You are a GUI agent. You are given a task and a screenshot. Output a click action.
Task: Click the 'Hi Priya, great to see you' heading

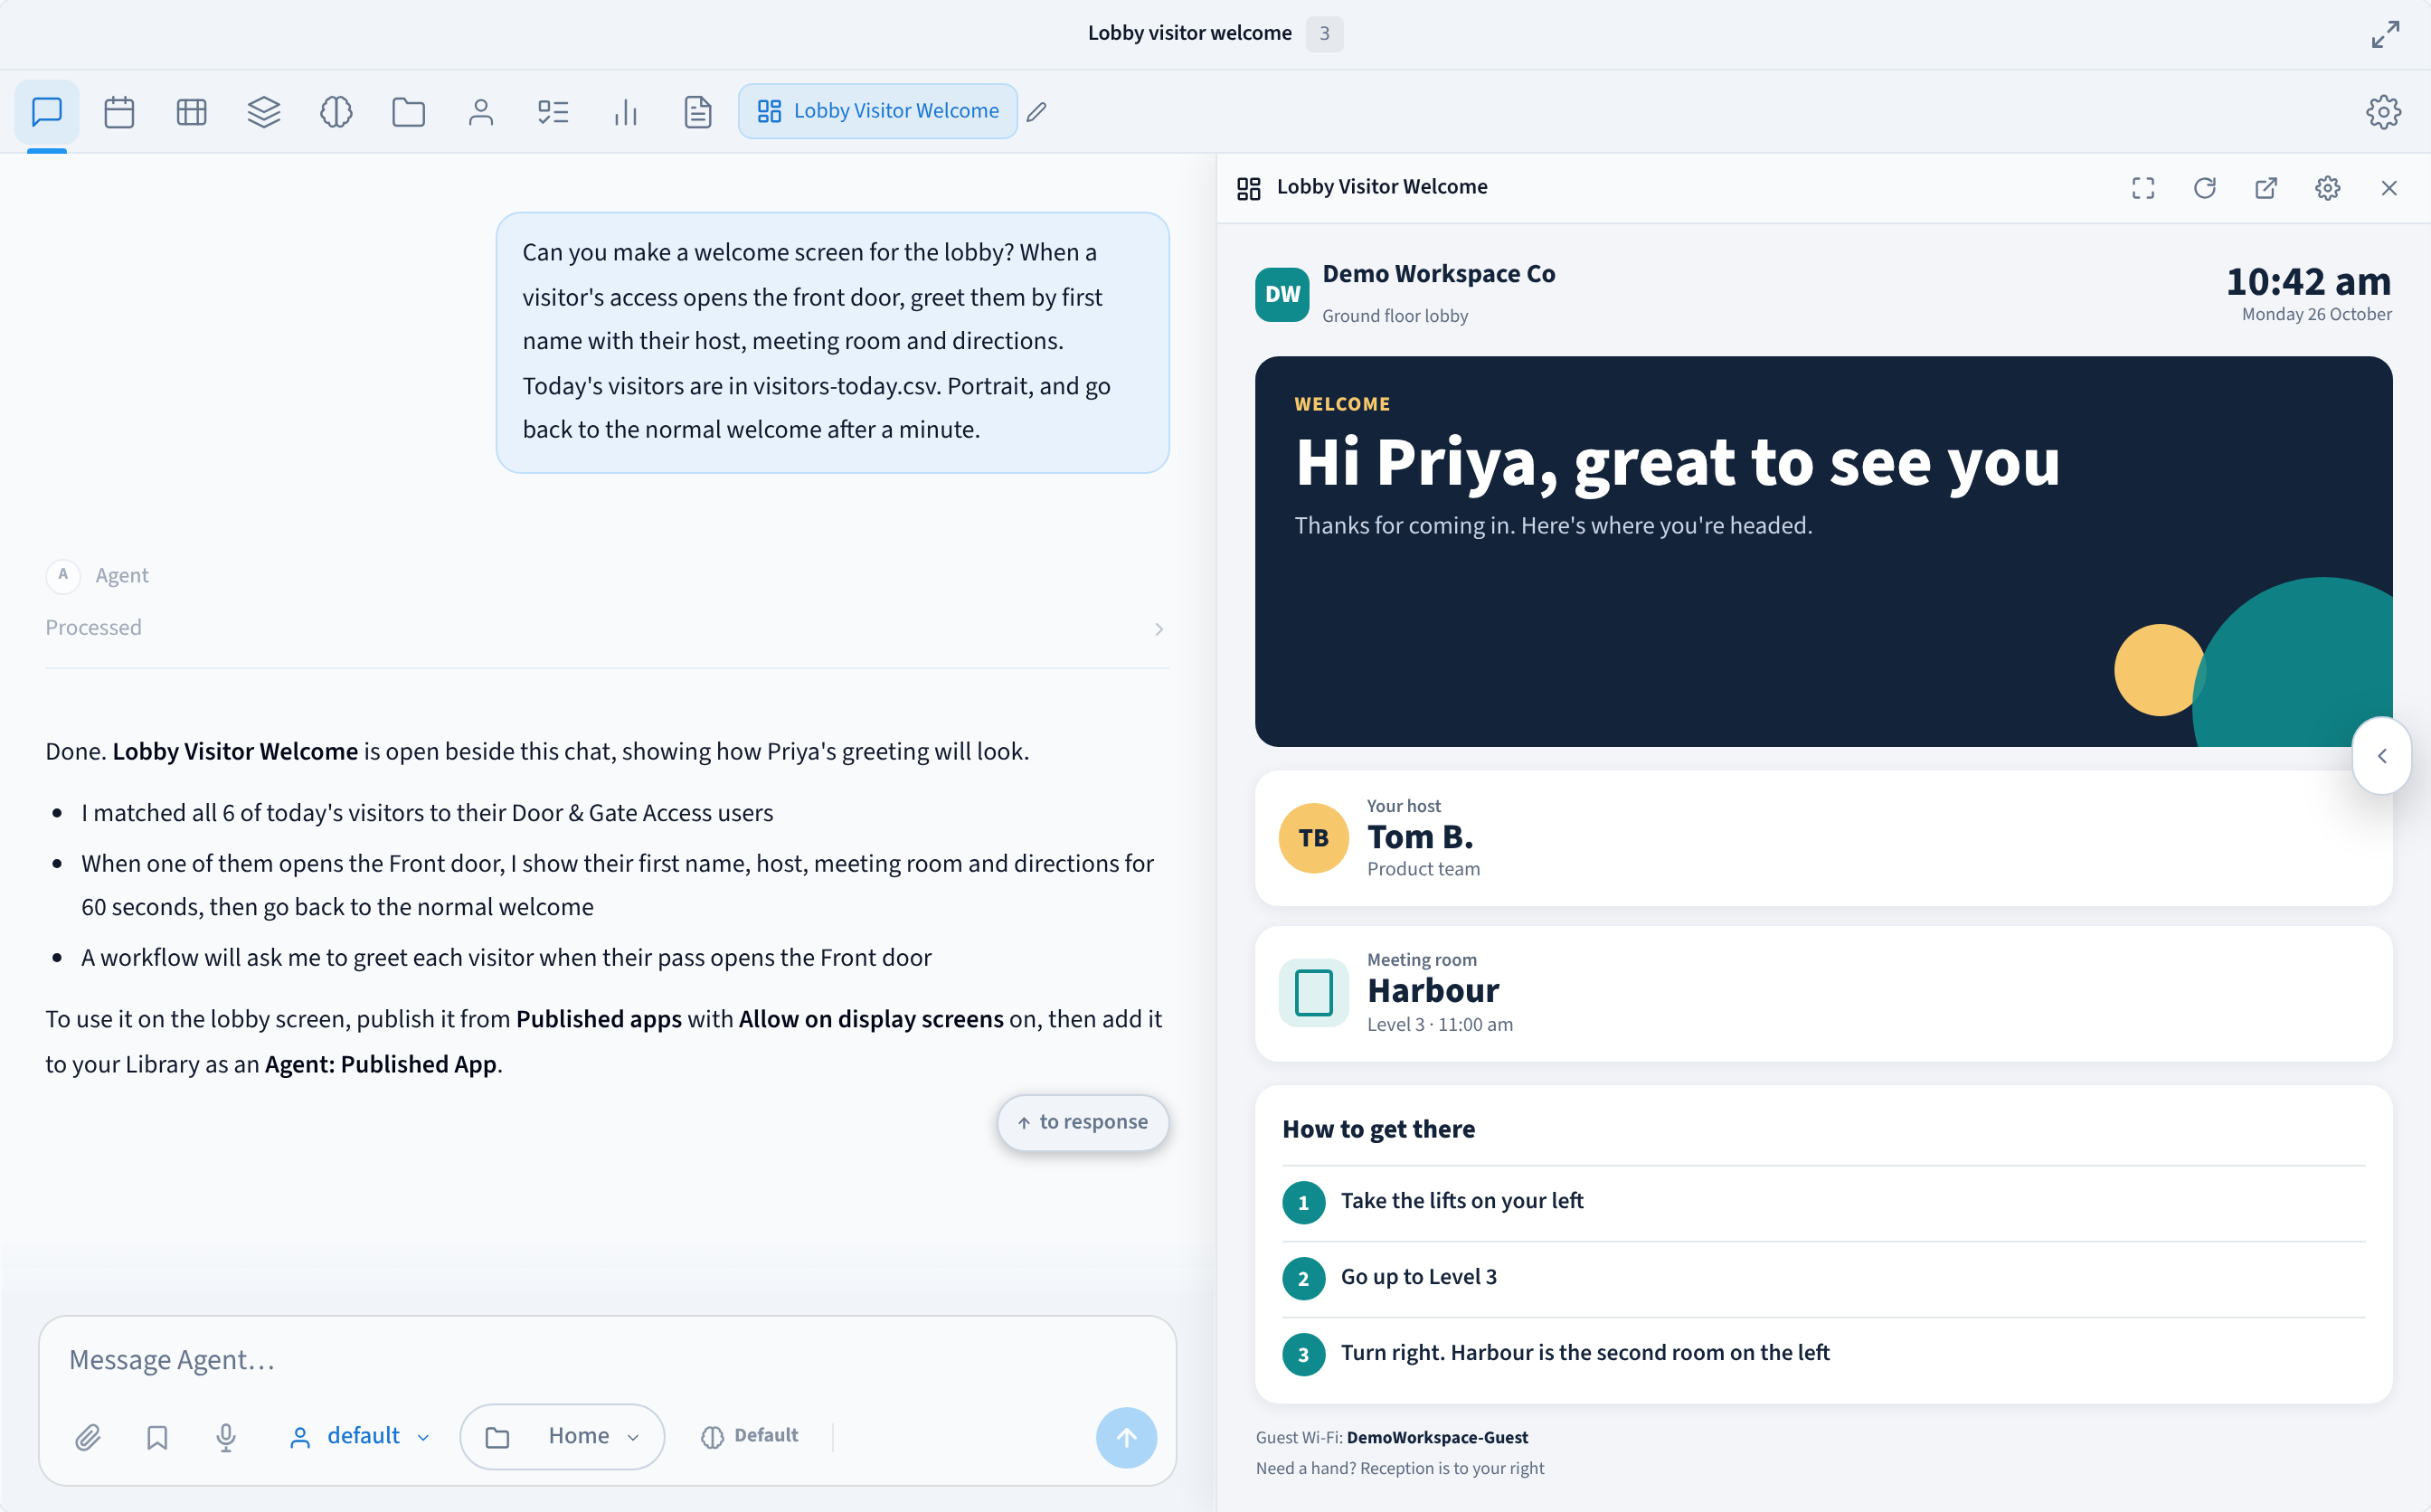pyautogui.click(x=1677, y=462)
